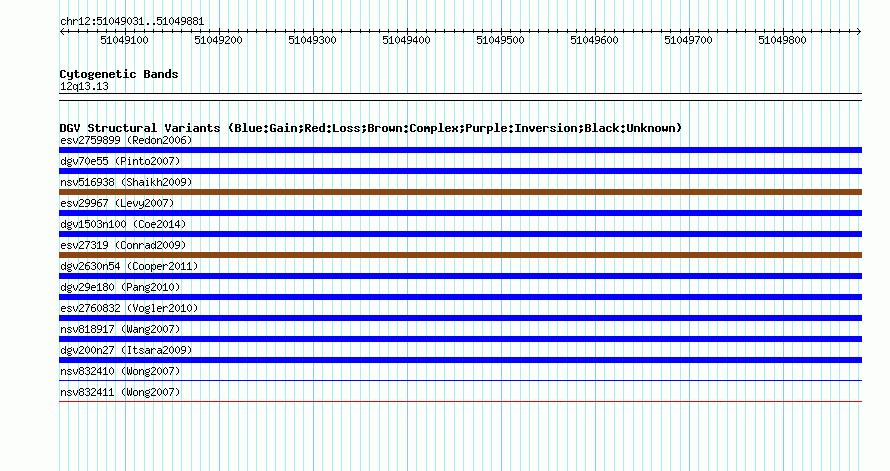Select the blue bar for dgv70e55

[x=460, y=171]
